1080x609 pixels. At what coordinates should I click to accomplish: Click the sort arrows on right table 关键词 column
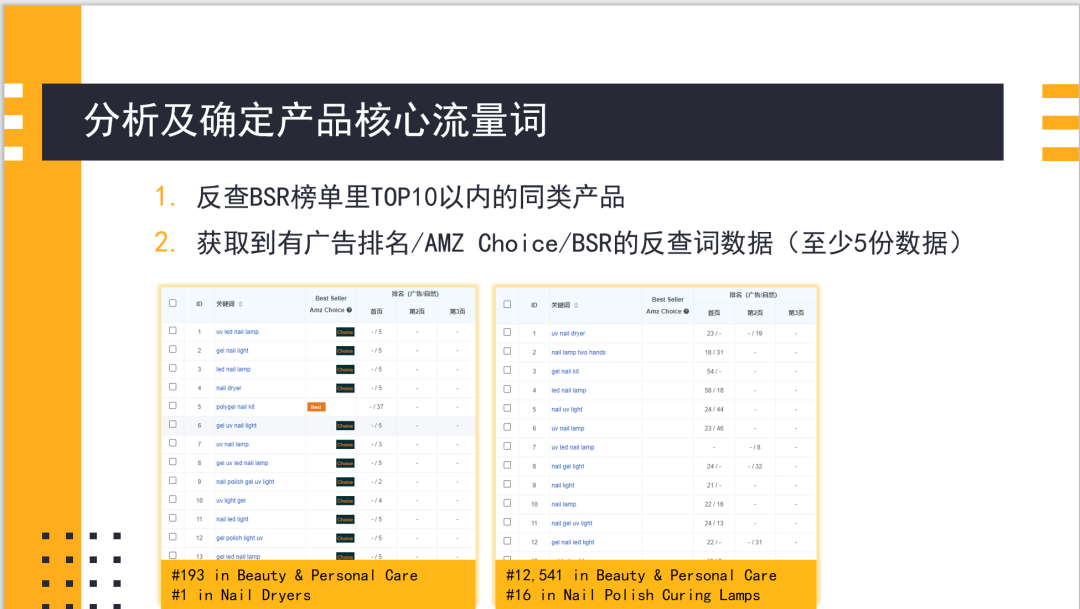click(577, 306)
